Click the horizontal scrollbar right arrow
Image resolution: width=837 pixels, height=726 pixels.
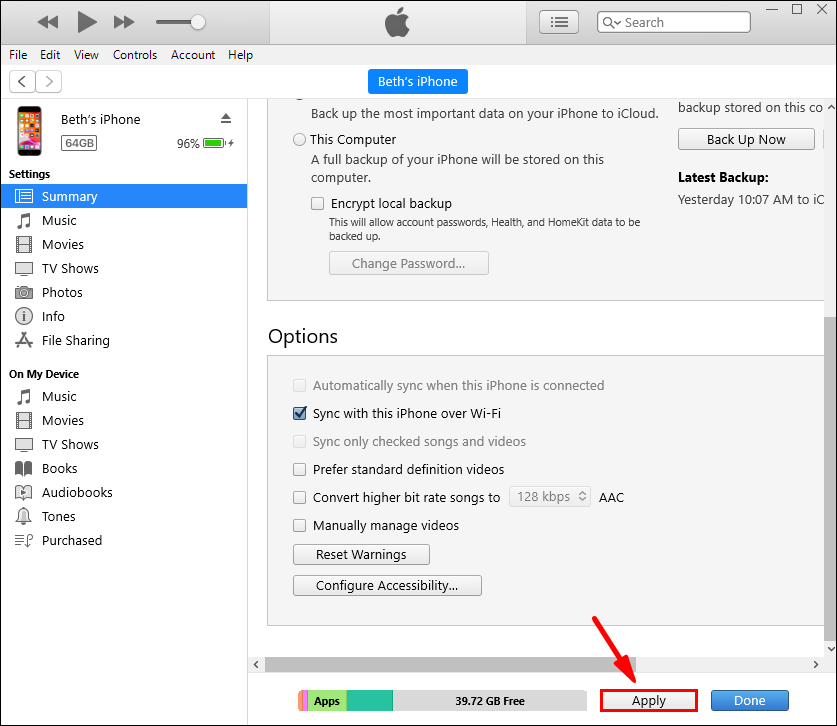(x=816, y=665)
